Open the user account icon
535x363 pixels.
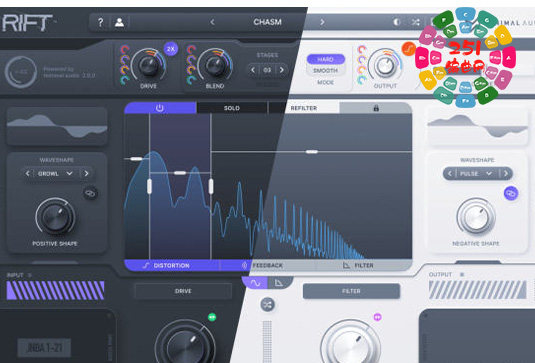coord(119,23)
